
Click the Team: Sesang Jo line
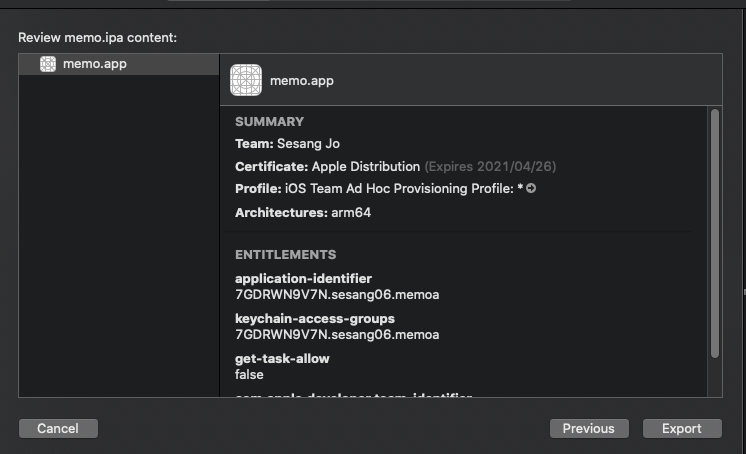coord(287,144)
